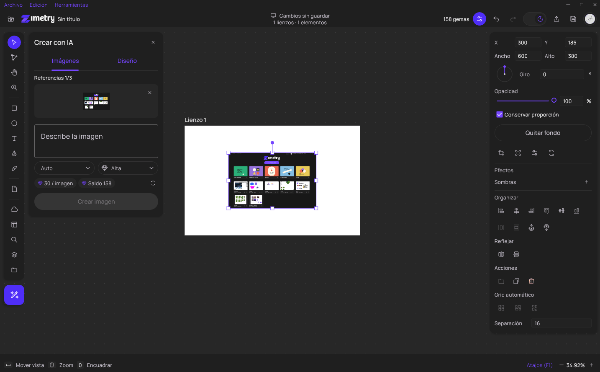The height and width of the screenshot is (372, 600).
Task: Toggle the Conservar proporción checkbox
Action: coord(499,114)
